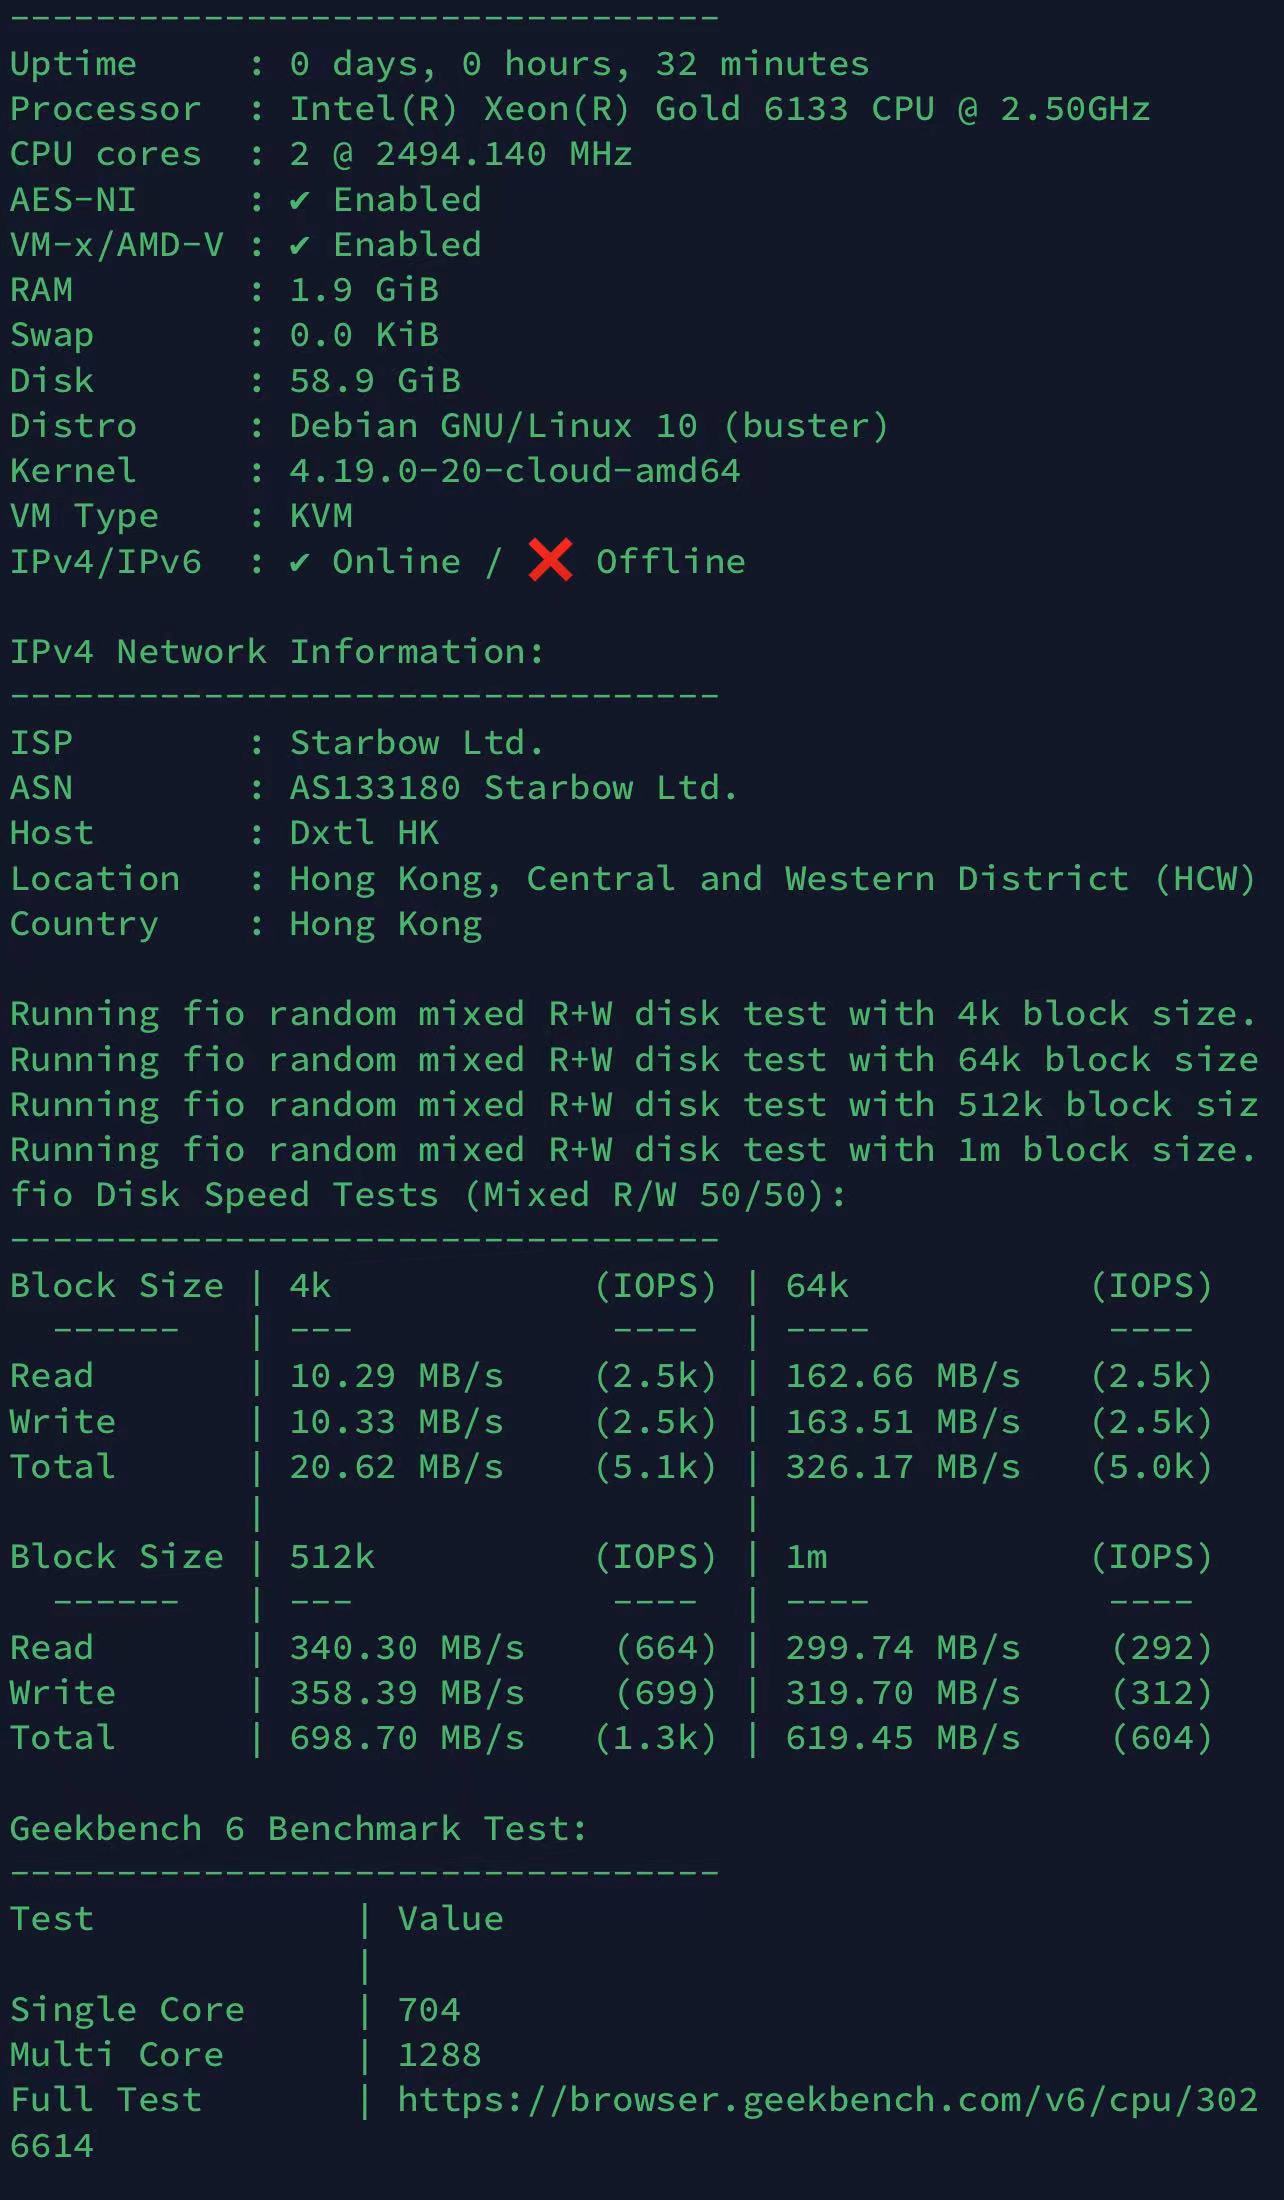Open the Geekbench browser results URL
This screenshot has height=2200, width=1284.
827,2099
